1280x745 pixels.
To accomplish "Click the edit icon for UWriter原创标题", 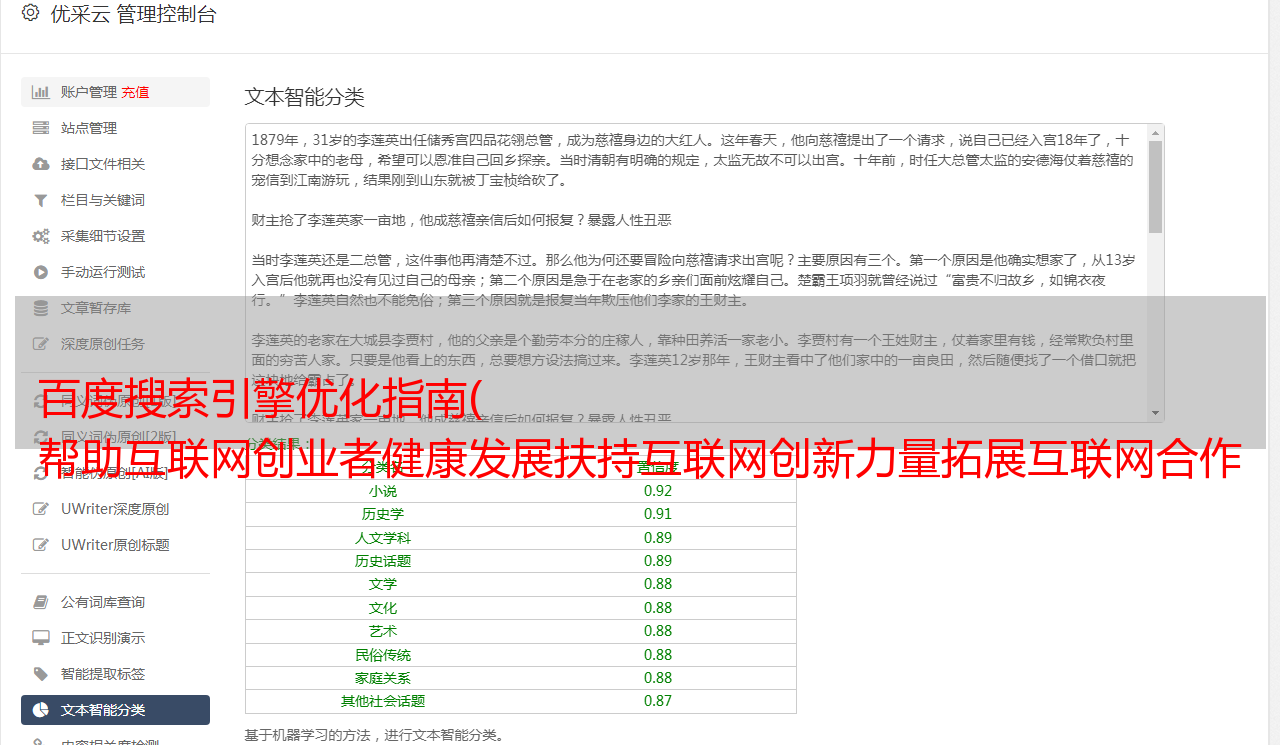I will [41, 545].
